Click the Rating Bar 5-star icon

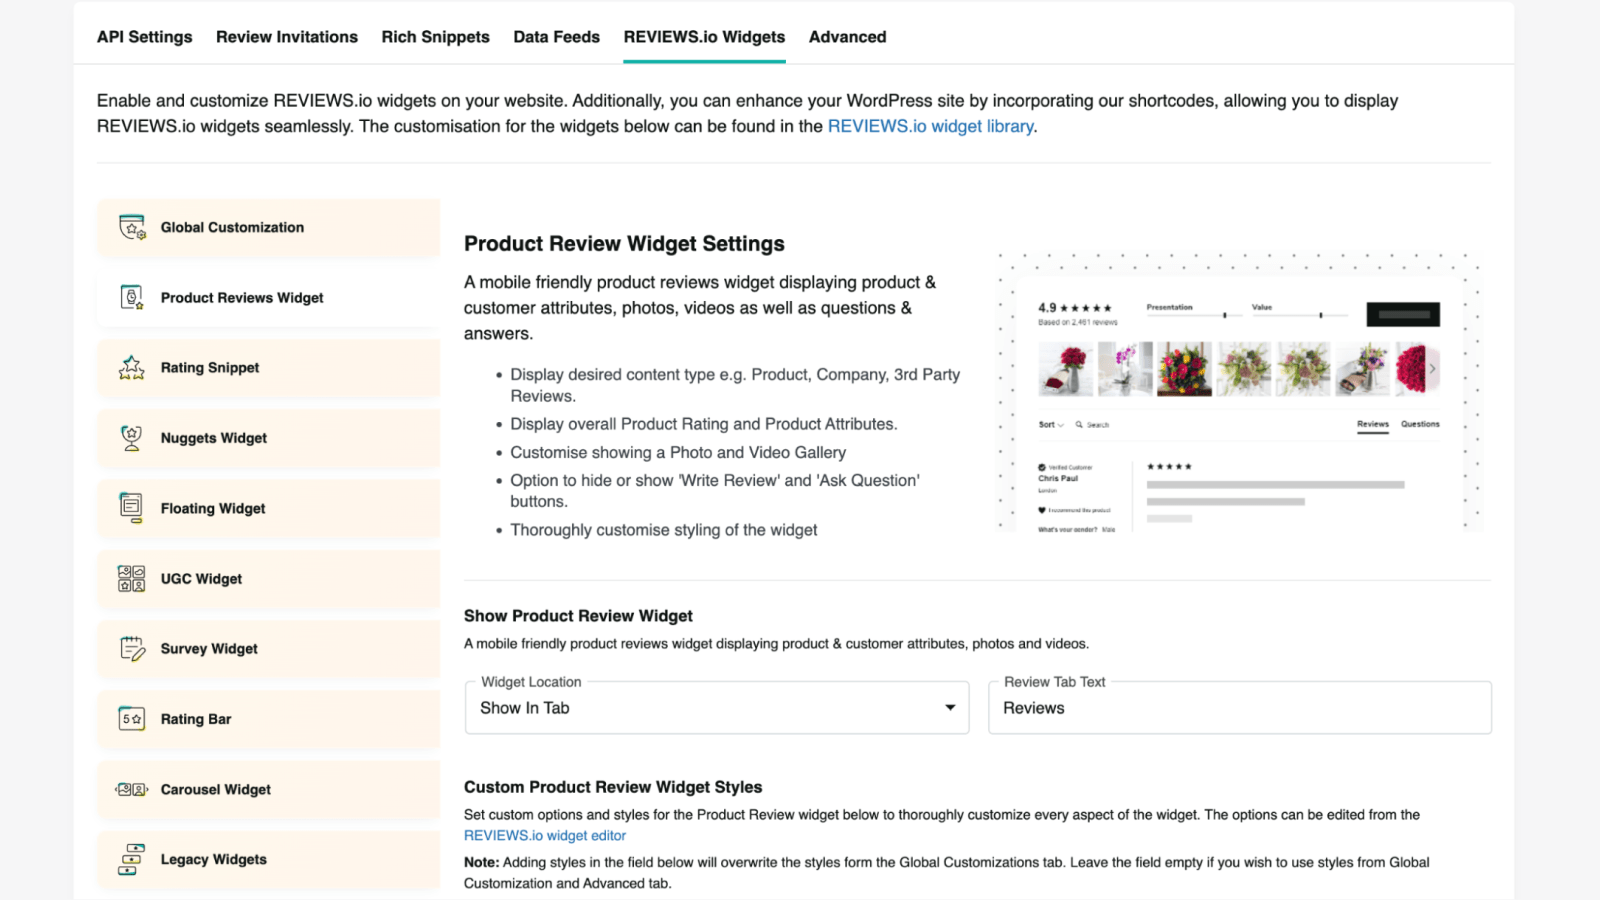(x=132, y=719)
